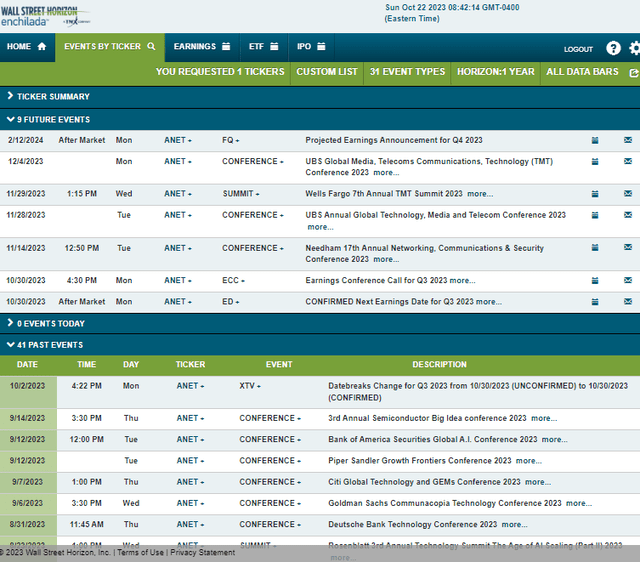Add Wells Fargo TMT Summit to calendar
Screen dimensions: 640x562
click(x=595, y=194)
